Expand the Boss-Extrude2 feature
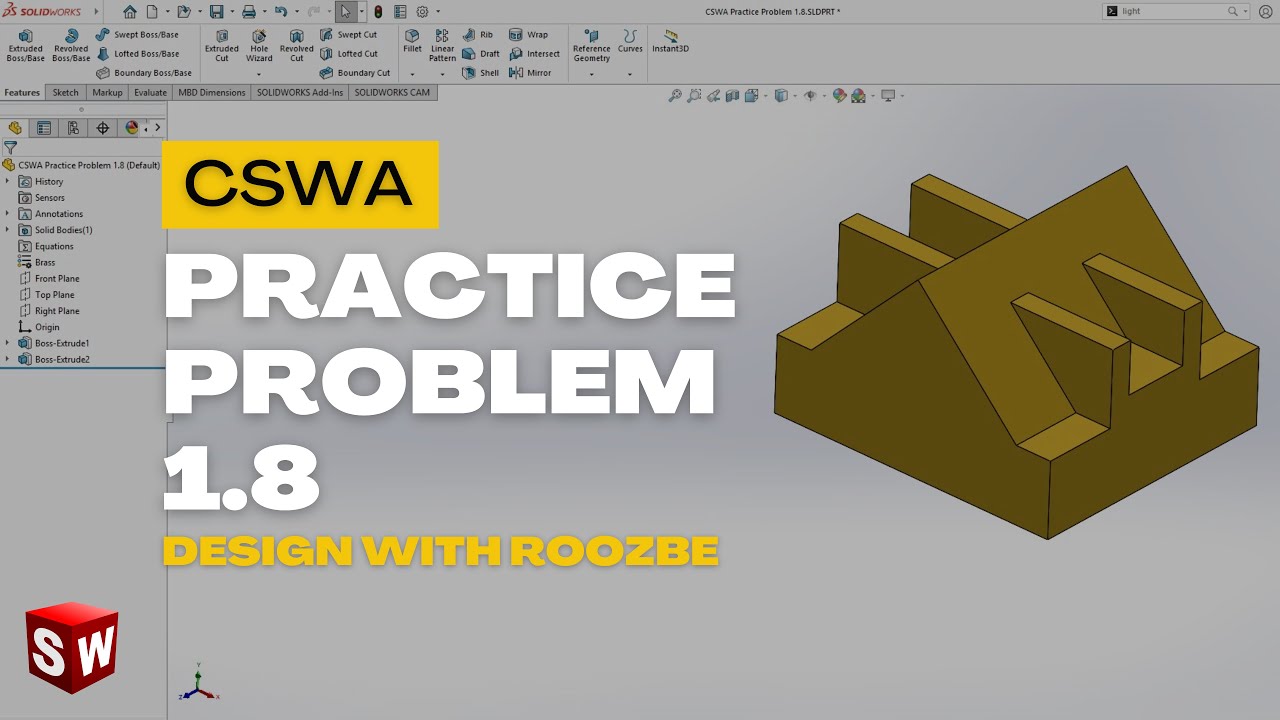 click(x=7, y=359)
